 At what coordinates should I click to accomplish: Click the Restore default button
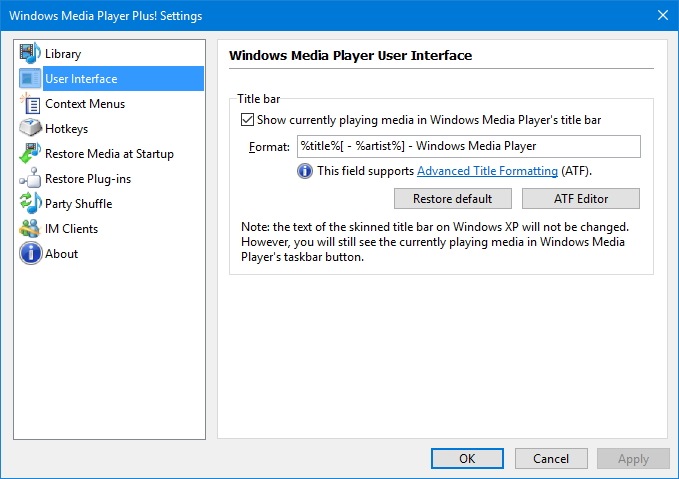pyautogui.click(x=453, y=198)
